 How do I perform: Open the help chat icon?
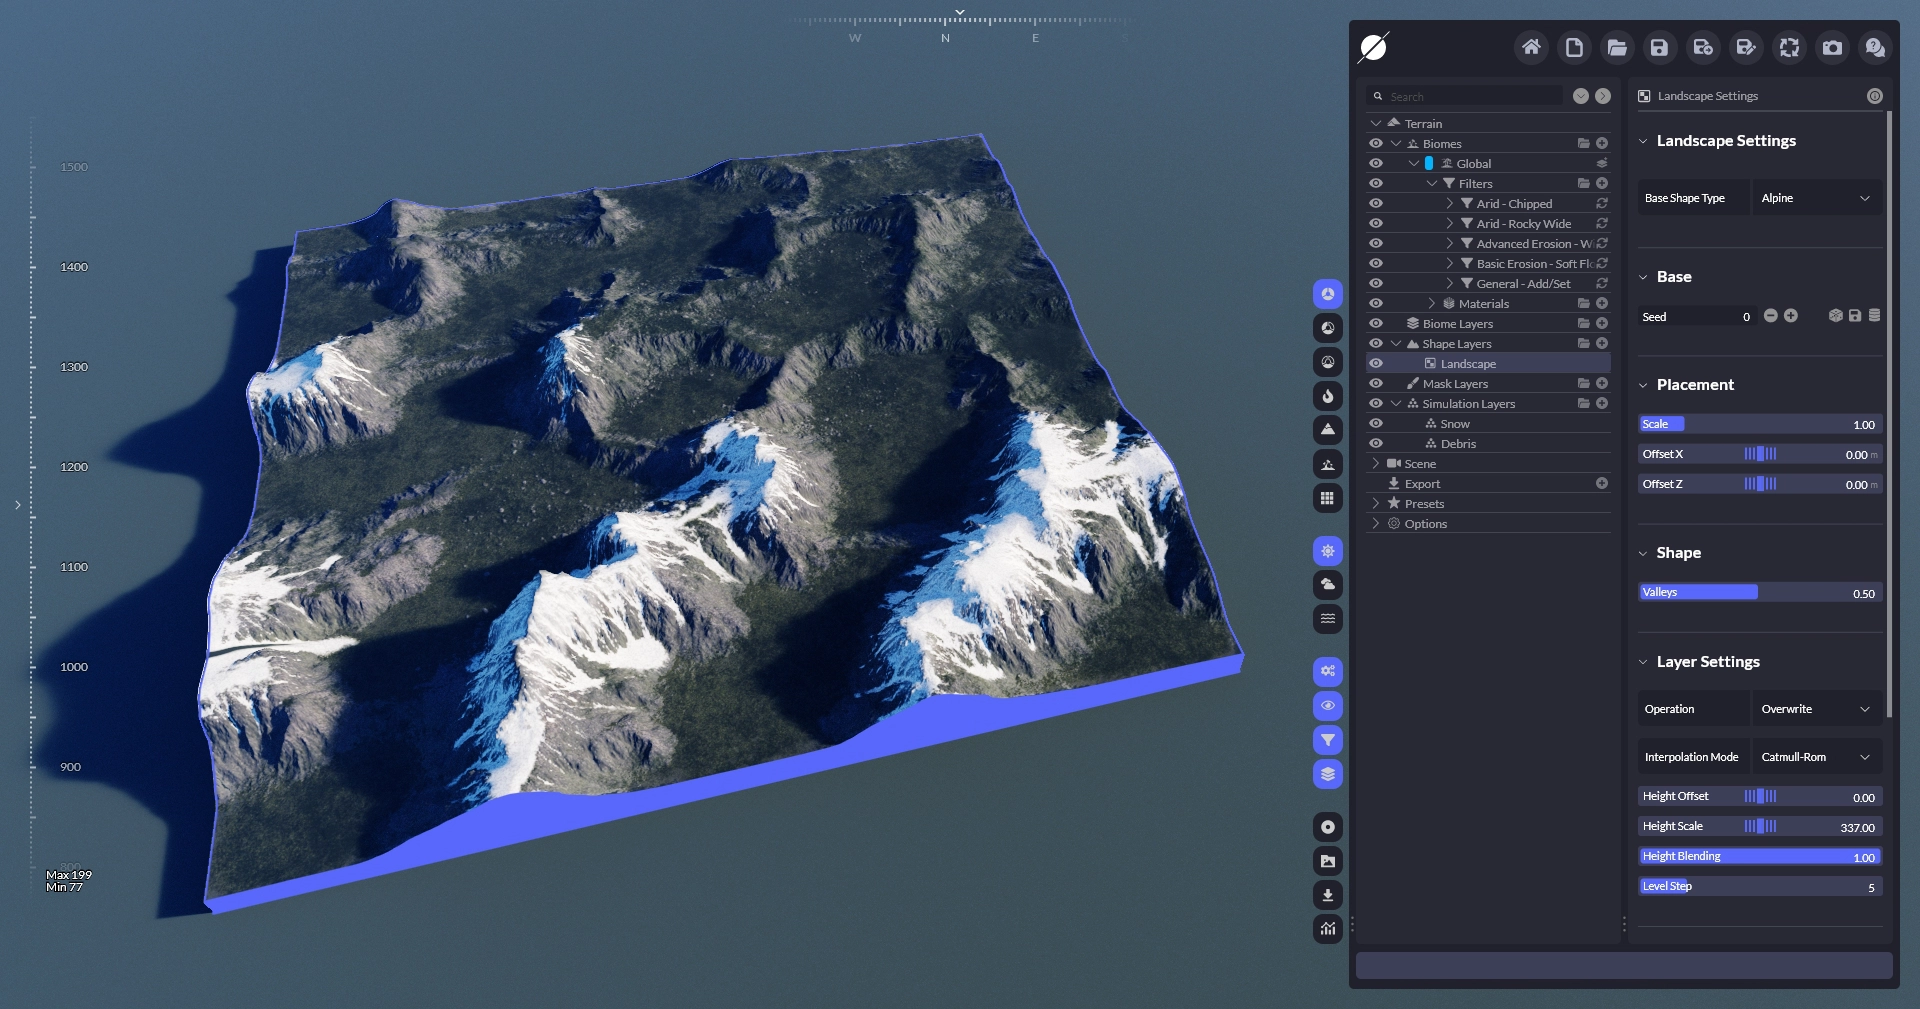[1875, 47]
